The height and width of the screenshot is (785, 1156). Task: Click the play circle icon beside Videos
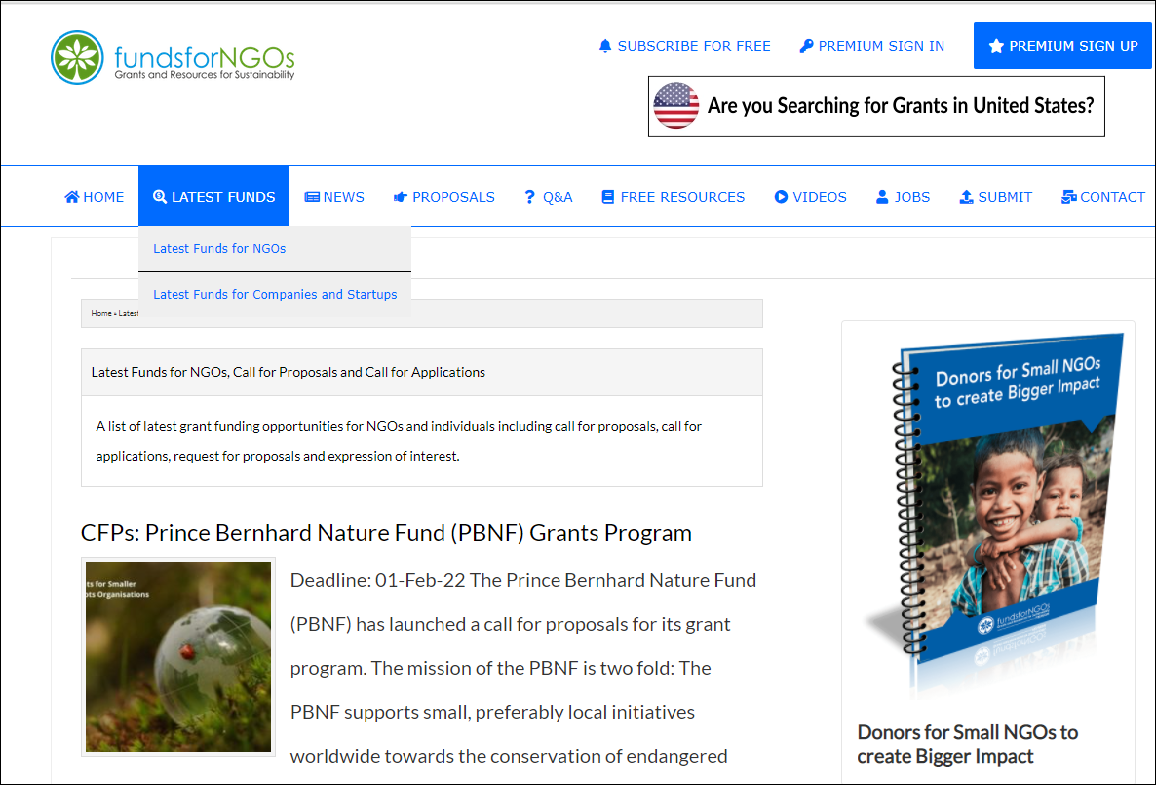781,197
